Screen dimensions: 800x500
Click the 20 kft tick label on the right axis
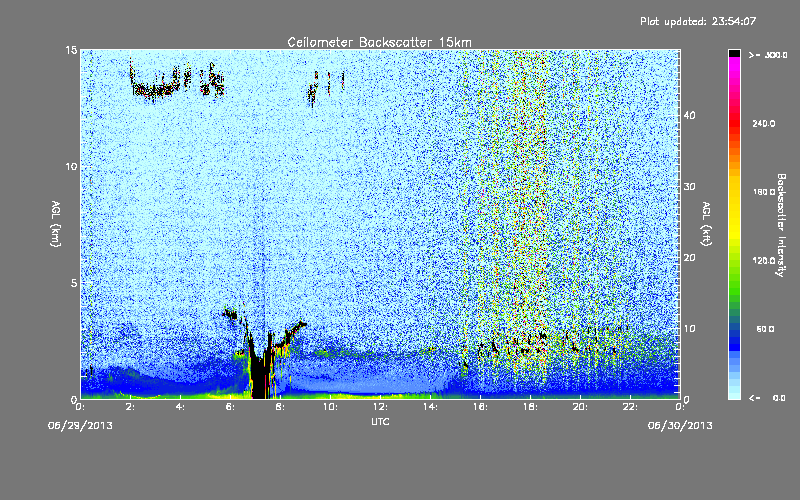(689, 258)
